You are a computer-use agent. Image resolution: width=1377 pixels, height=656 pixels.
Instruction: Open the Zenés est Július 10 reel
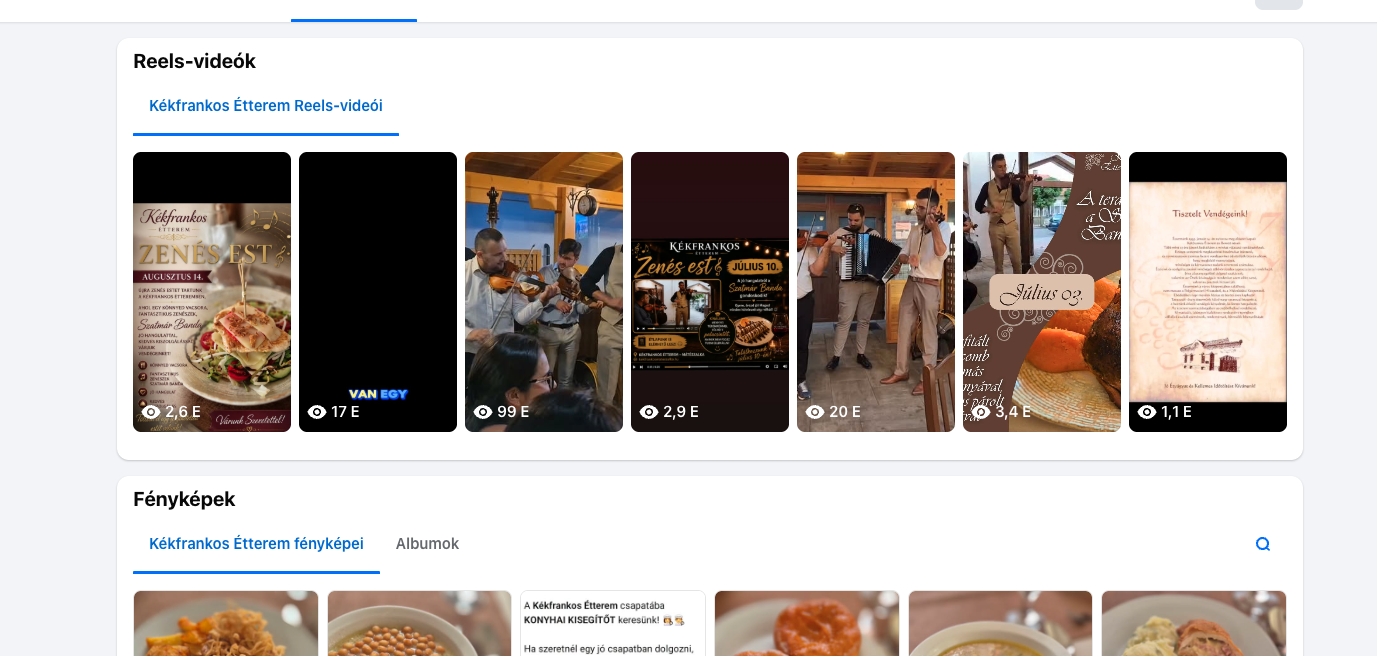pyautogui.click(x=710, y=292)
